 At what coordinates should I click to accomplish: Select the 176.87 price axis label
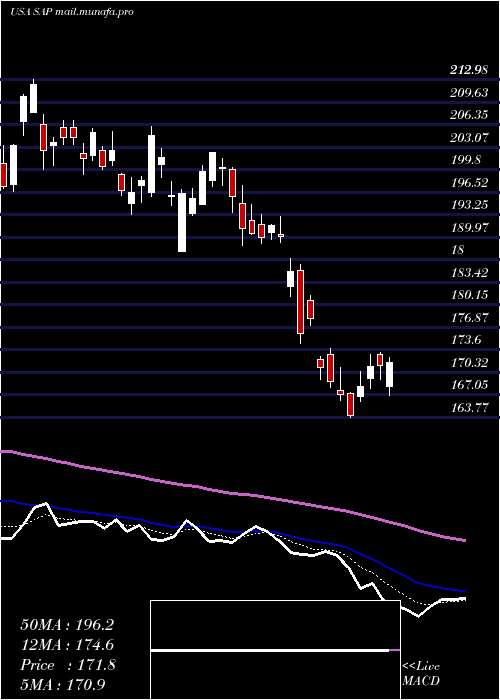[x=469, y=317]
